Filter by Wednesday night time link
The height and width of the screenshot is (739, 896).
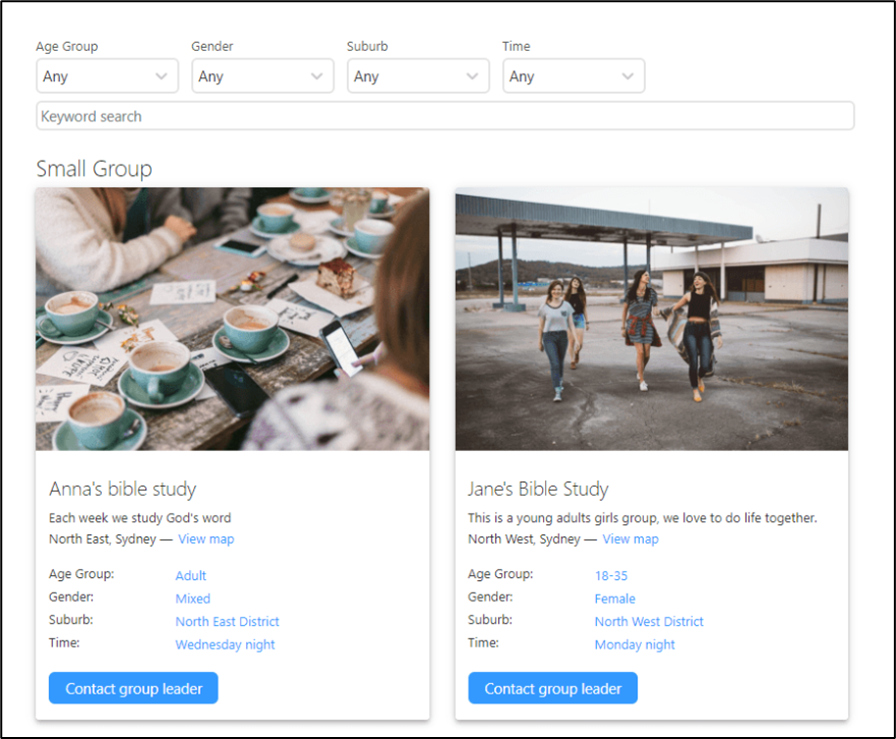point(225,645)
